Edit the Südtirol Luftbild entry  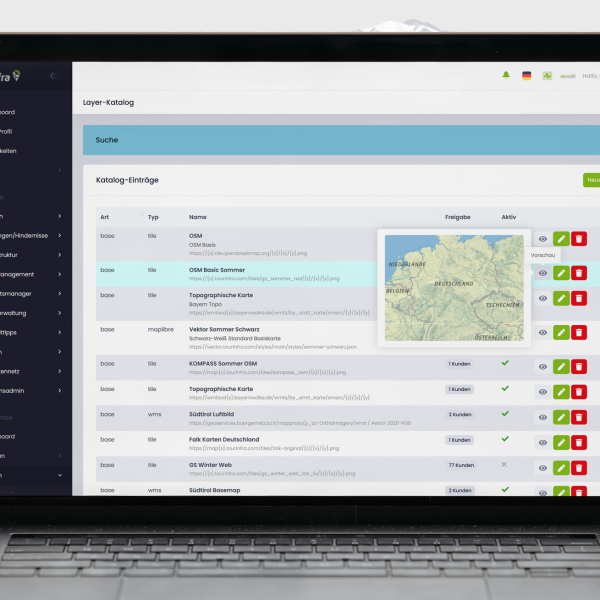561,417
